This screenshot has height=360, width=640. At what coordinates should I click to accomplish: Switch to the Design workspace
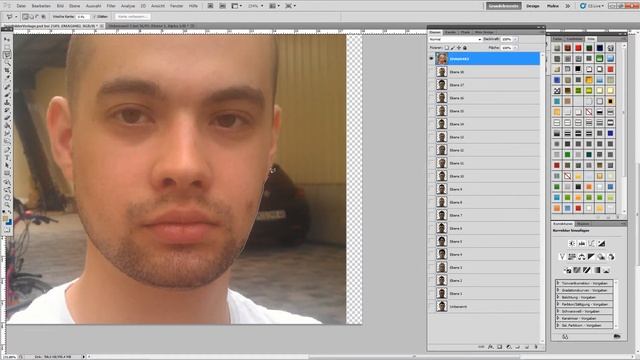(x=533, y=6)
